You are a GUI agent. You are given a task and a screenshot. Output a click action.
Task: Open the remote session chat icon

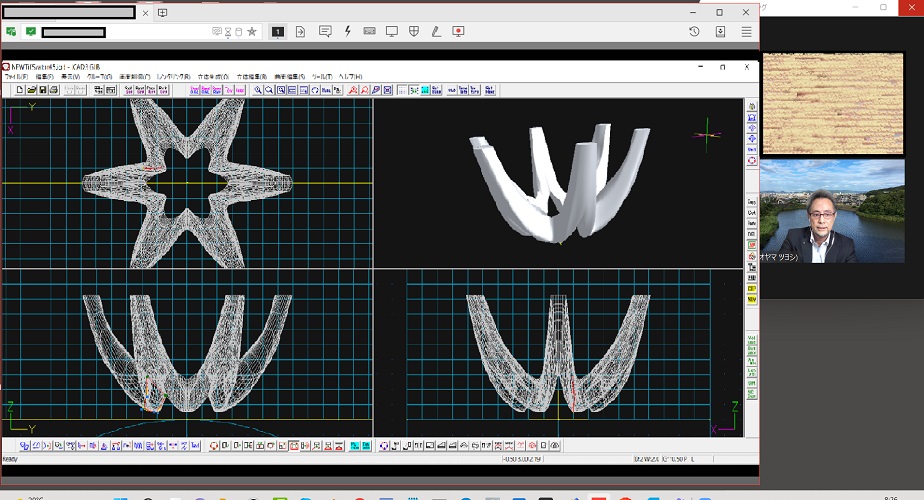[x=325, y=32]
